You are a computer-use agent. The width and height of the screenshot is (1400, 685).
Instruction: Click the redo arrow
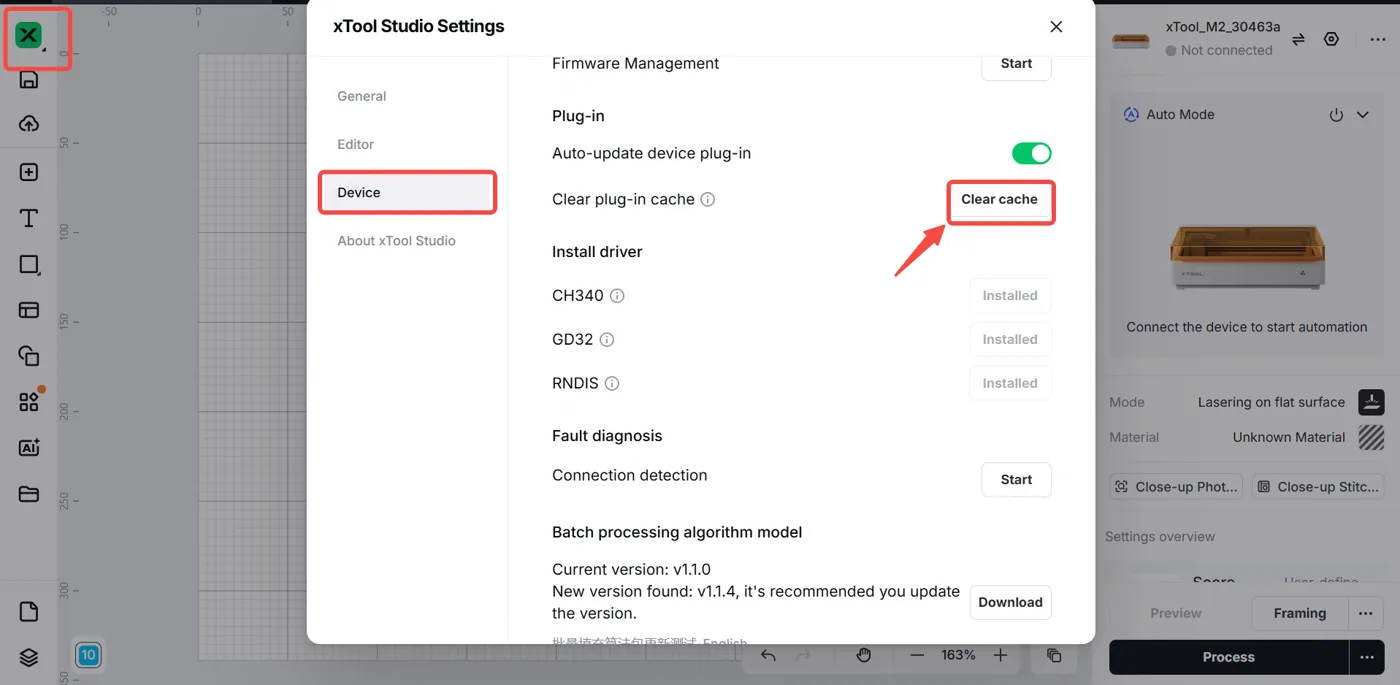(803, 655)
